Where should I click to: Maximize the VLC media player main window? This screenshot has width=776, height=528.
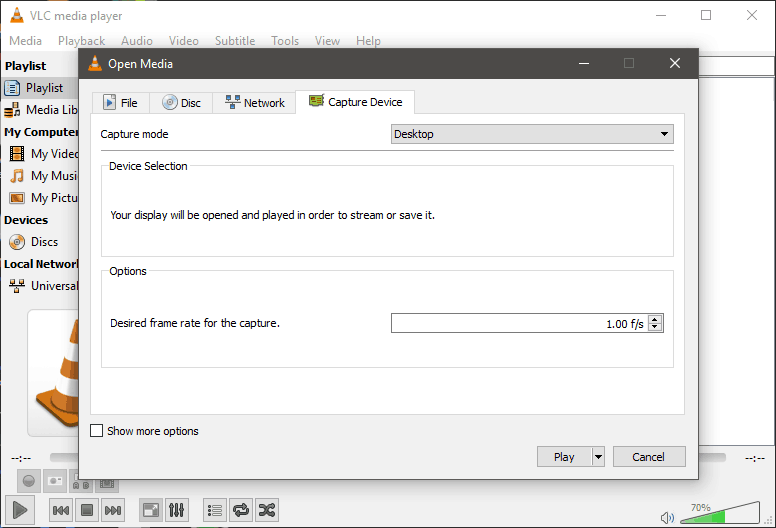pyautogui.click(x=706, y=15)
